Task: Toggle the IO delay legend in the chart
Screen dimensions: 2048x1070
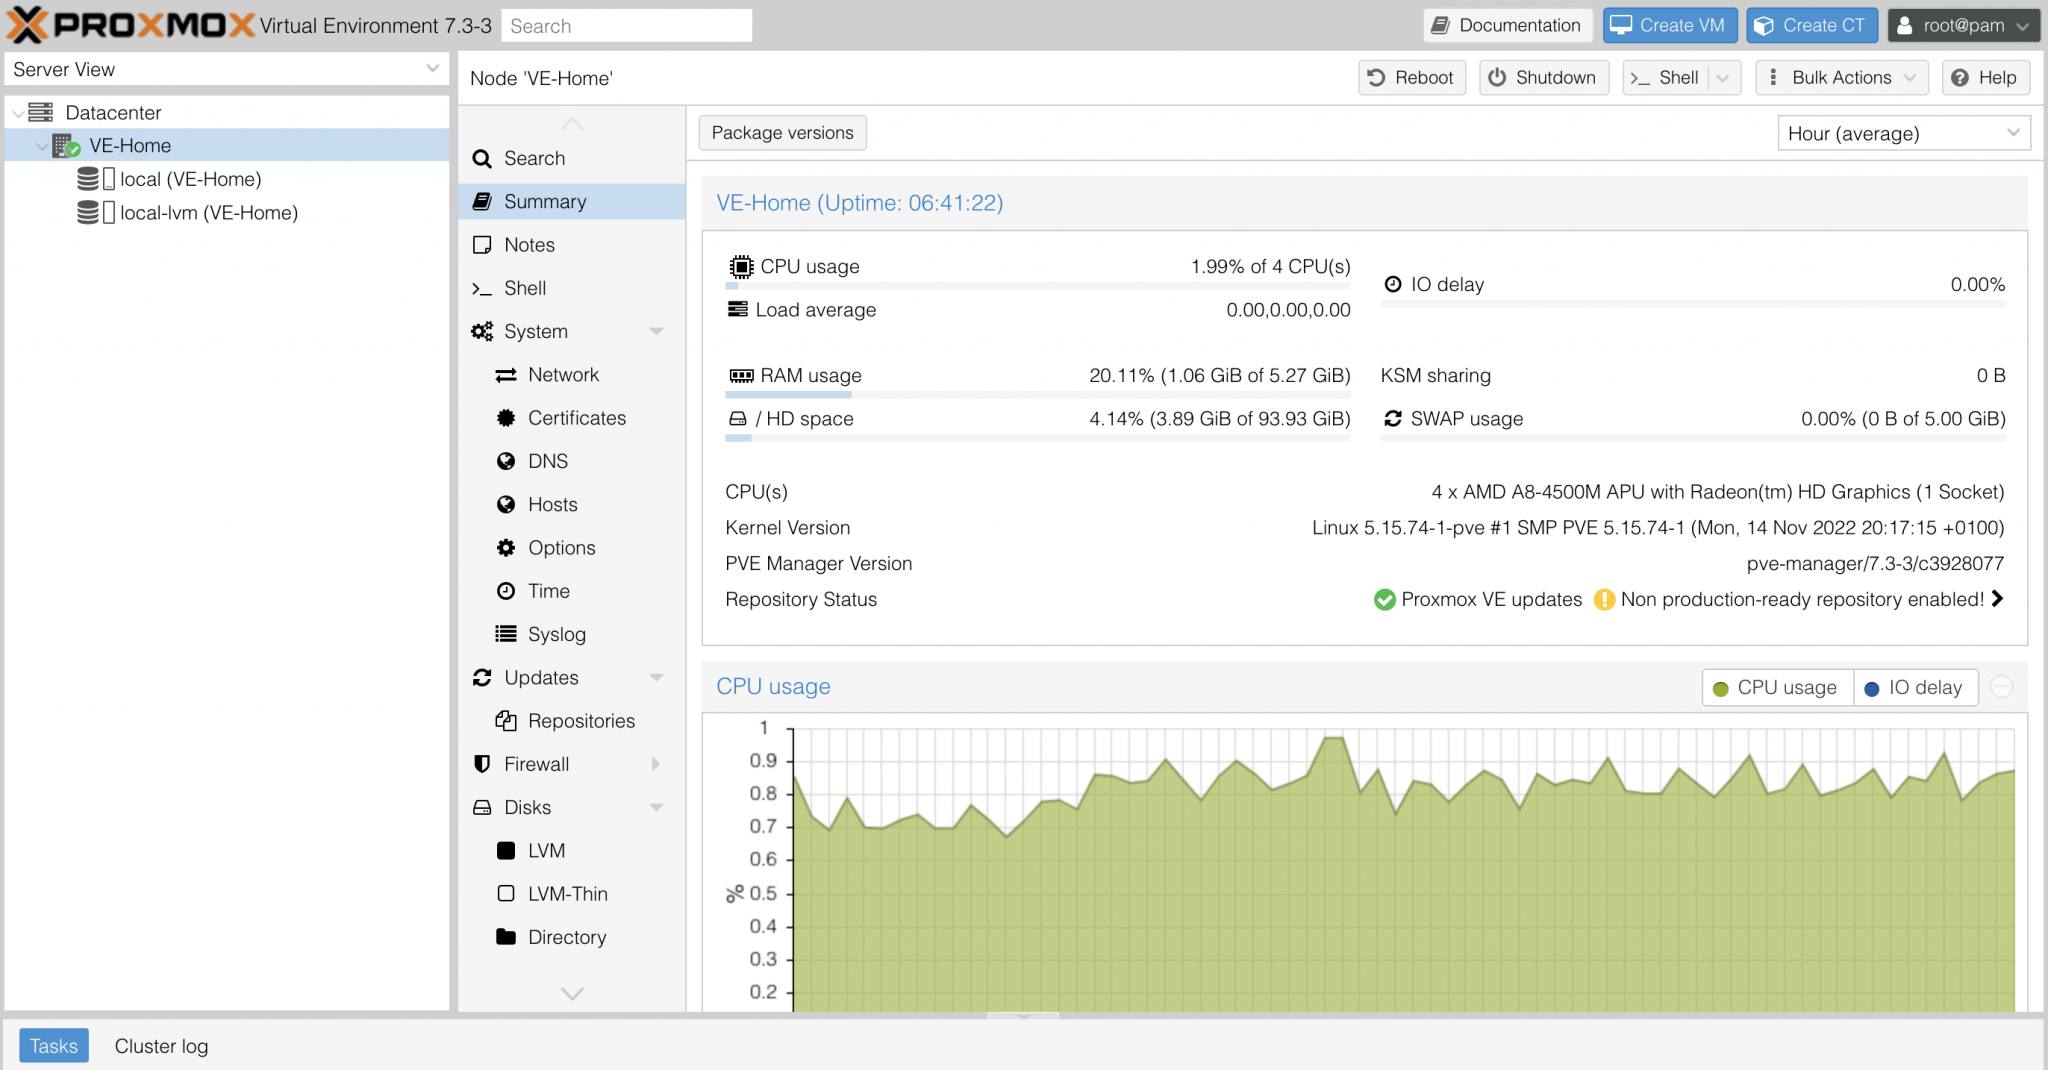Action: [x=1915, y=687]
